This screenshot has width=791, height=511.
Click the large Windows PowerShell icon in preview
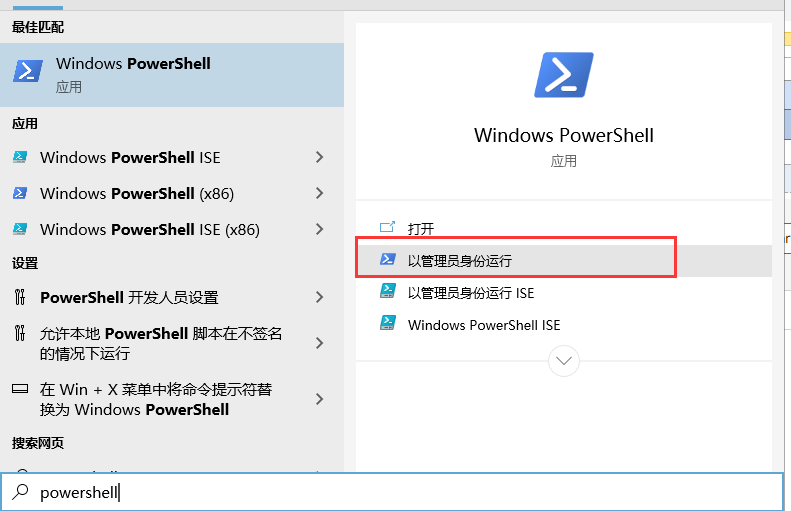[x=564, y=76]
